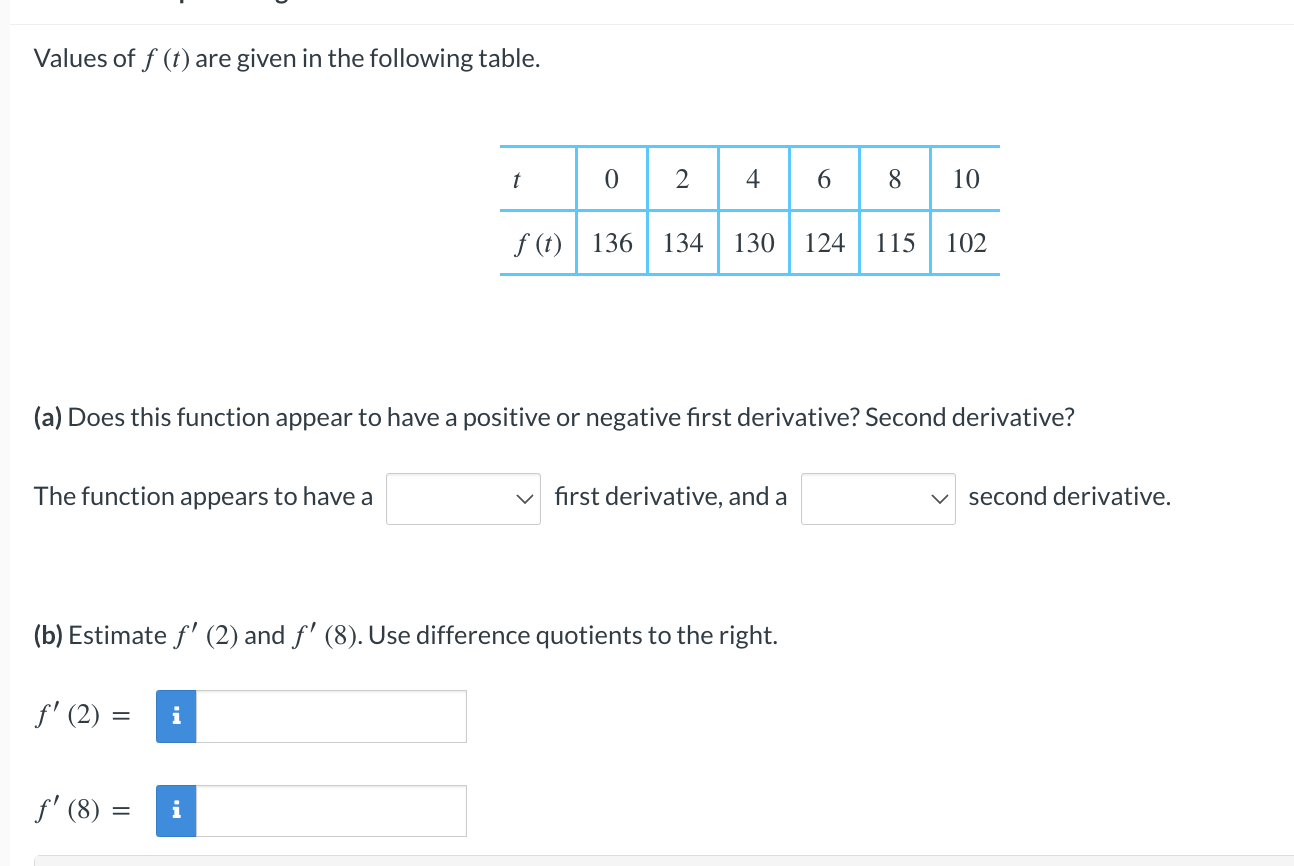Click part (a) question heading
Viewport: 1294px width, 866px height.
(x=555, y=416)
